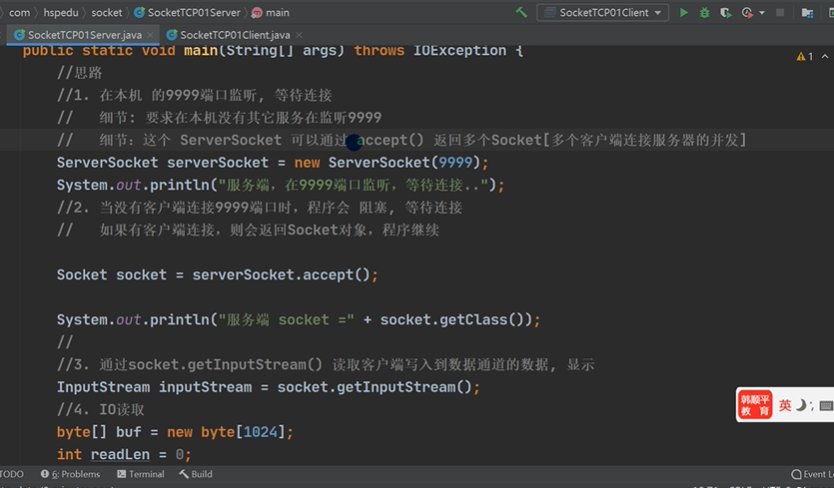Click on 'new ServerSocket(9999)' code text

click(x=387, y=162)
